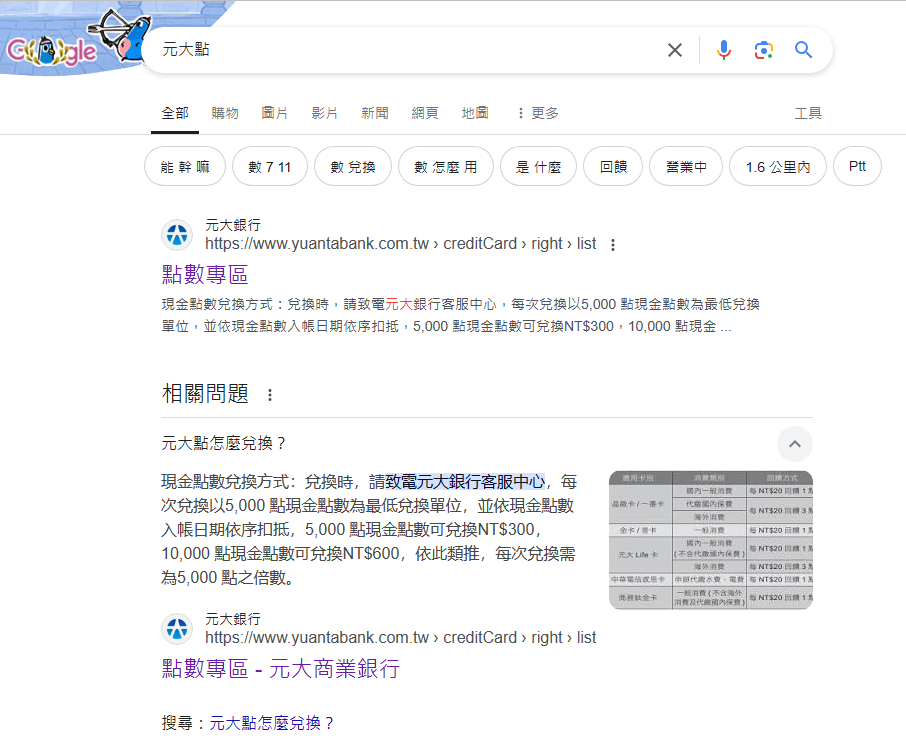The width and height of the screenshot is (906, 746).
Task: Open 點數專區 - 元大商業銀行 link
Action: tap(280, 668)
